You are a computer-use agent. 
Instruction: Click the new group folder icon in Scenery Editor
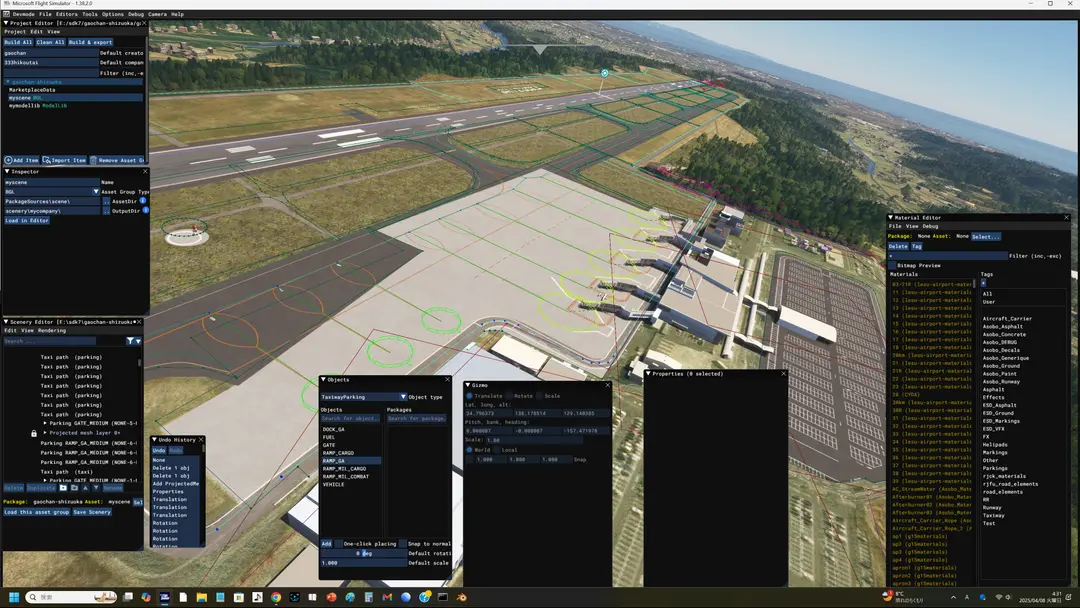pos(63,488)
